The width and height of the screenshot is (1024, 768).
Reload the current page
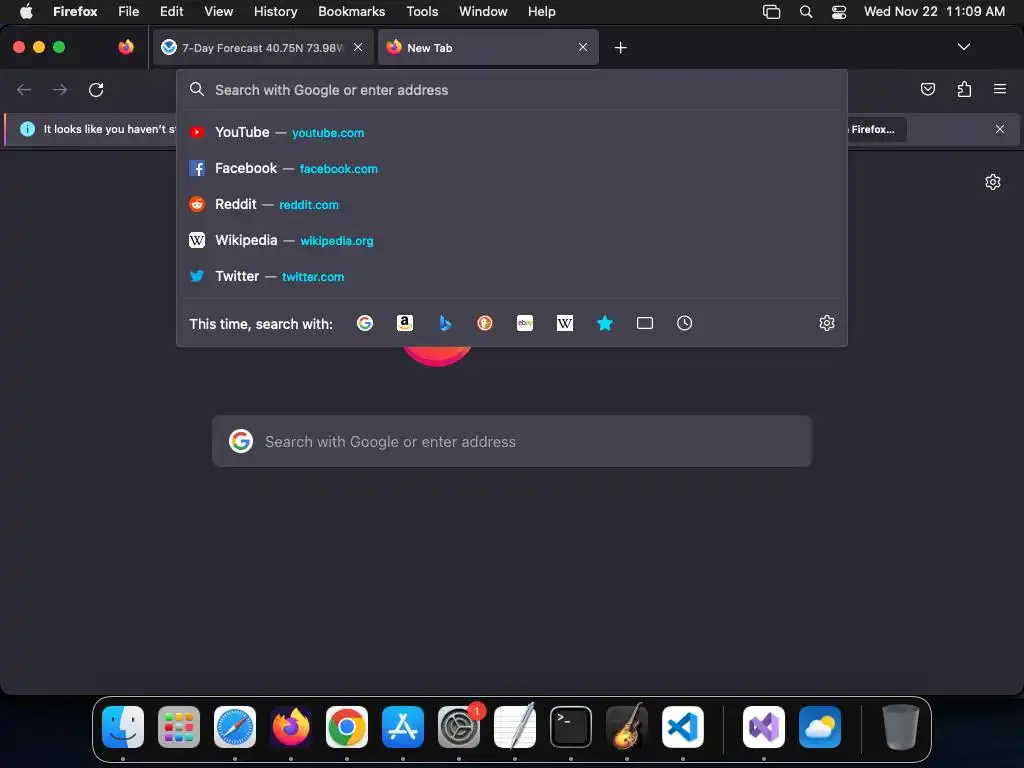(x=96, y=89)
